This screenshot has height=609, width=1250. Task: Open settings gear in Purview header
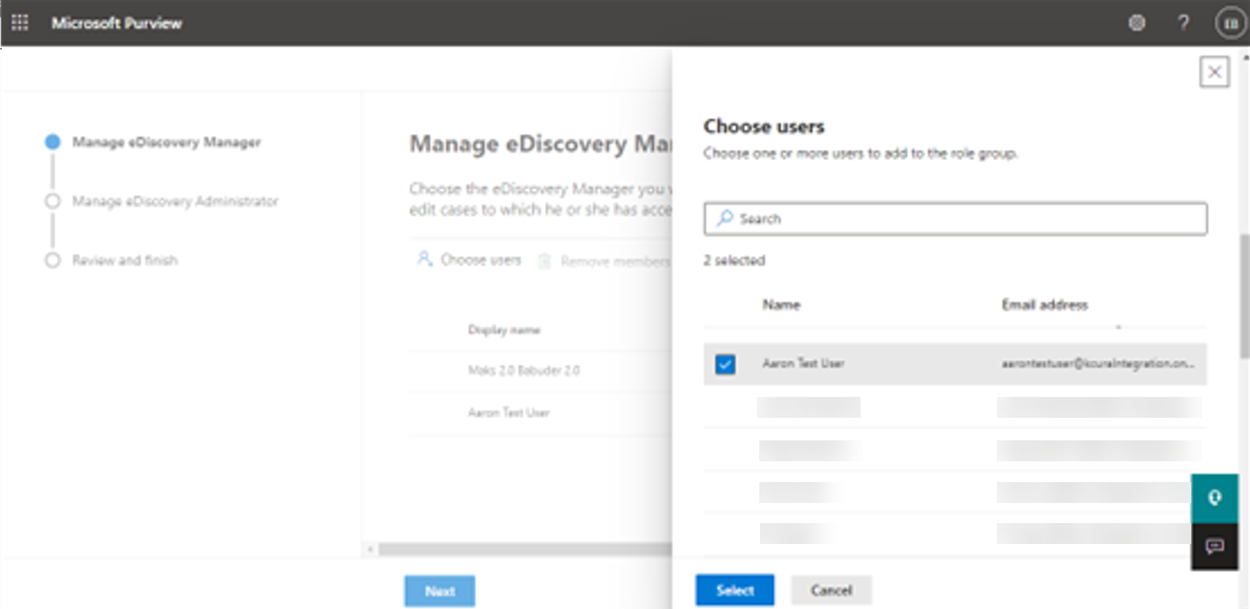[x=1137, y=22]
